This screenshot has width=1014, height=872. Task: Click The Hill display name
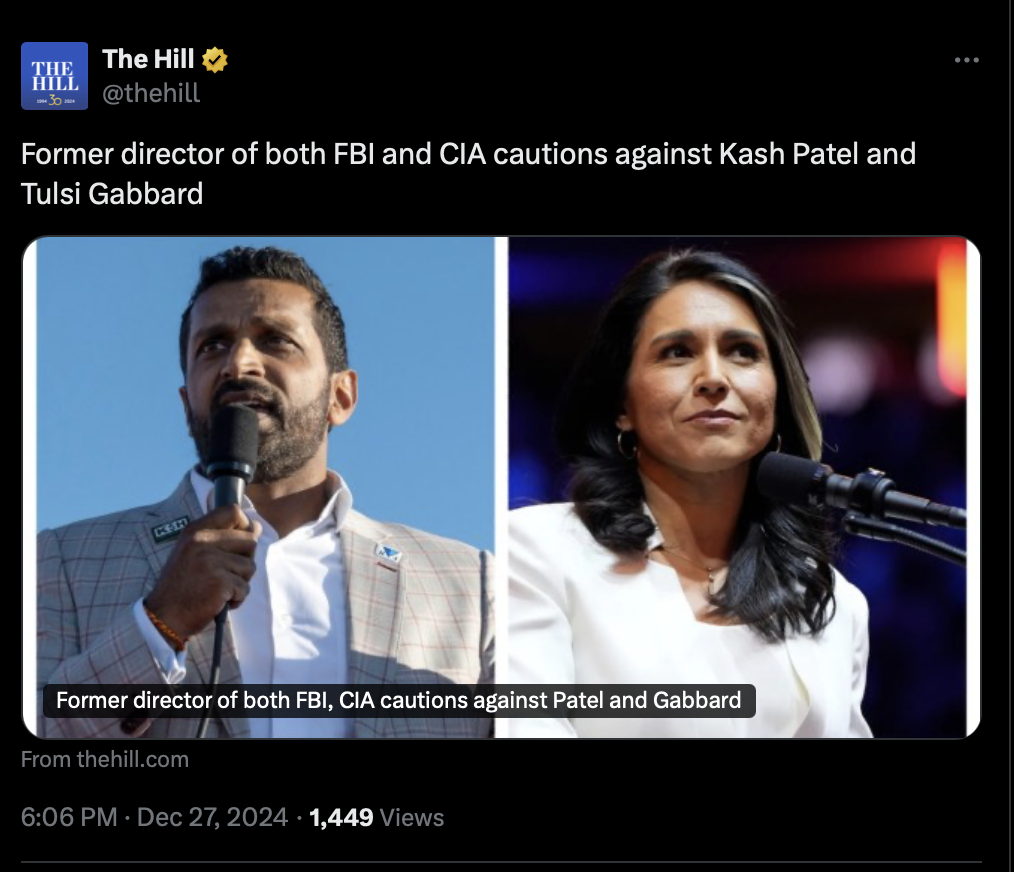tap(148, 60)
